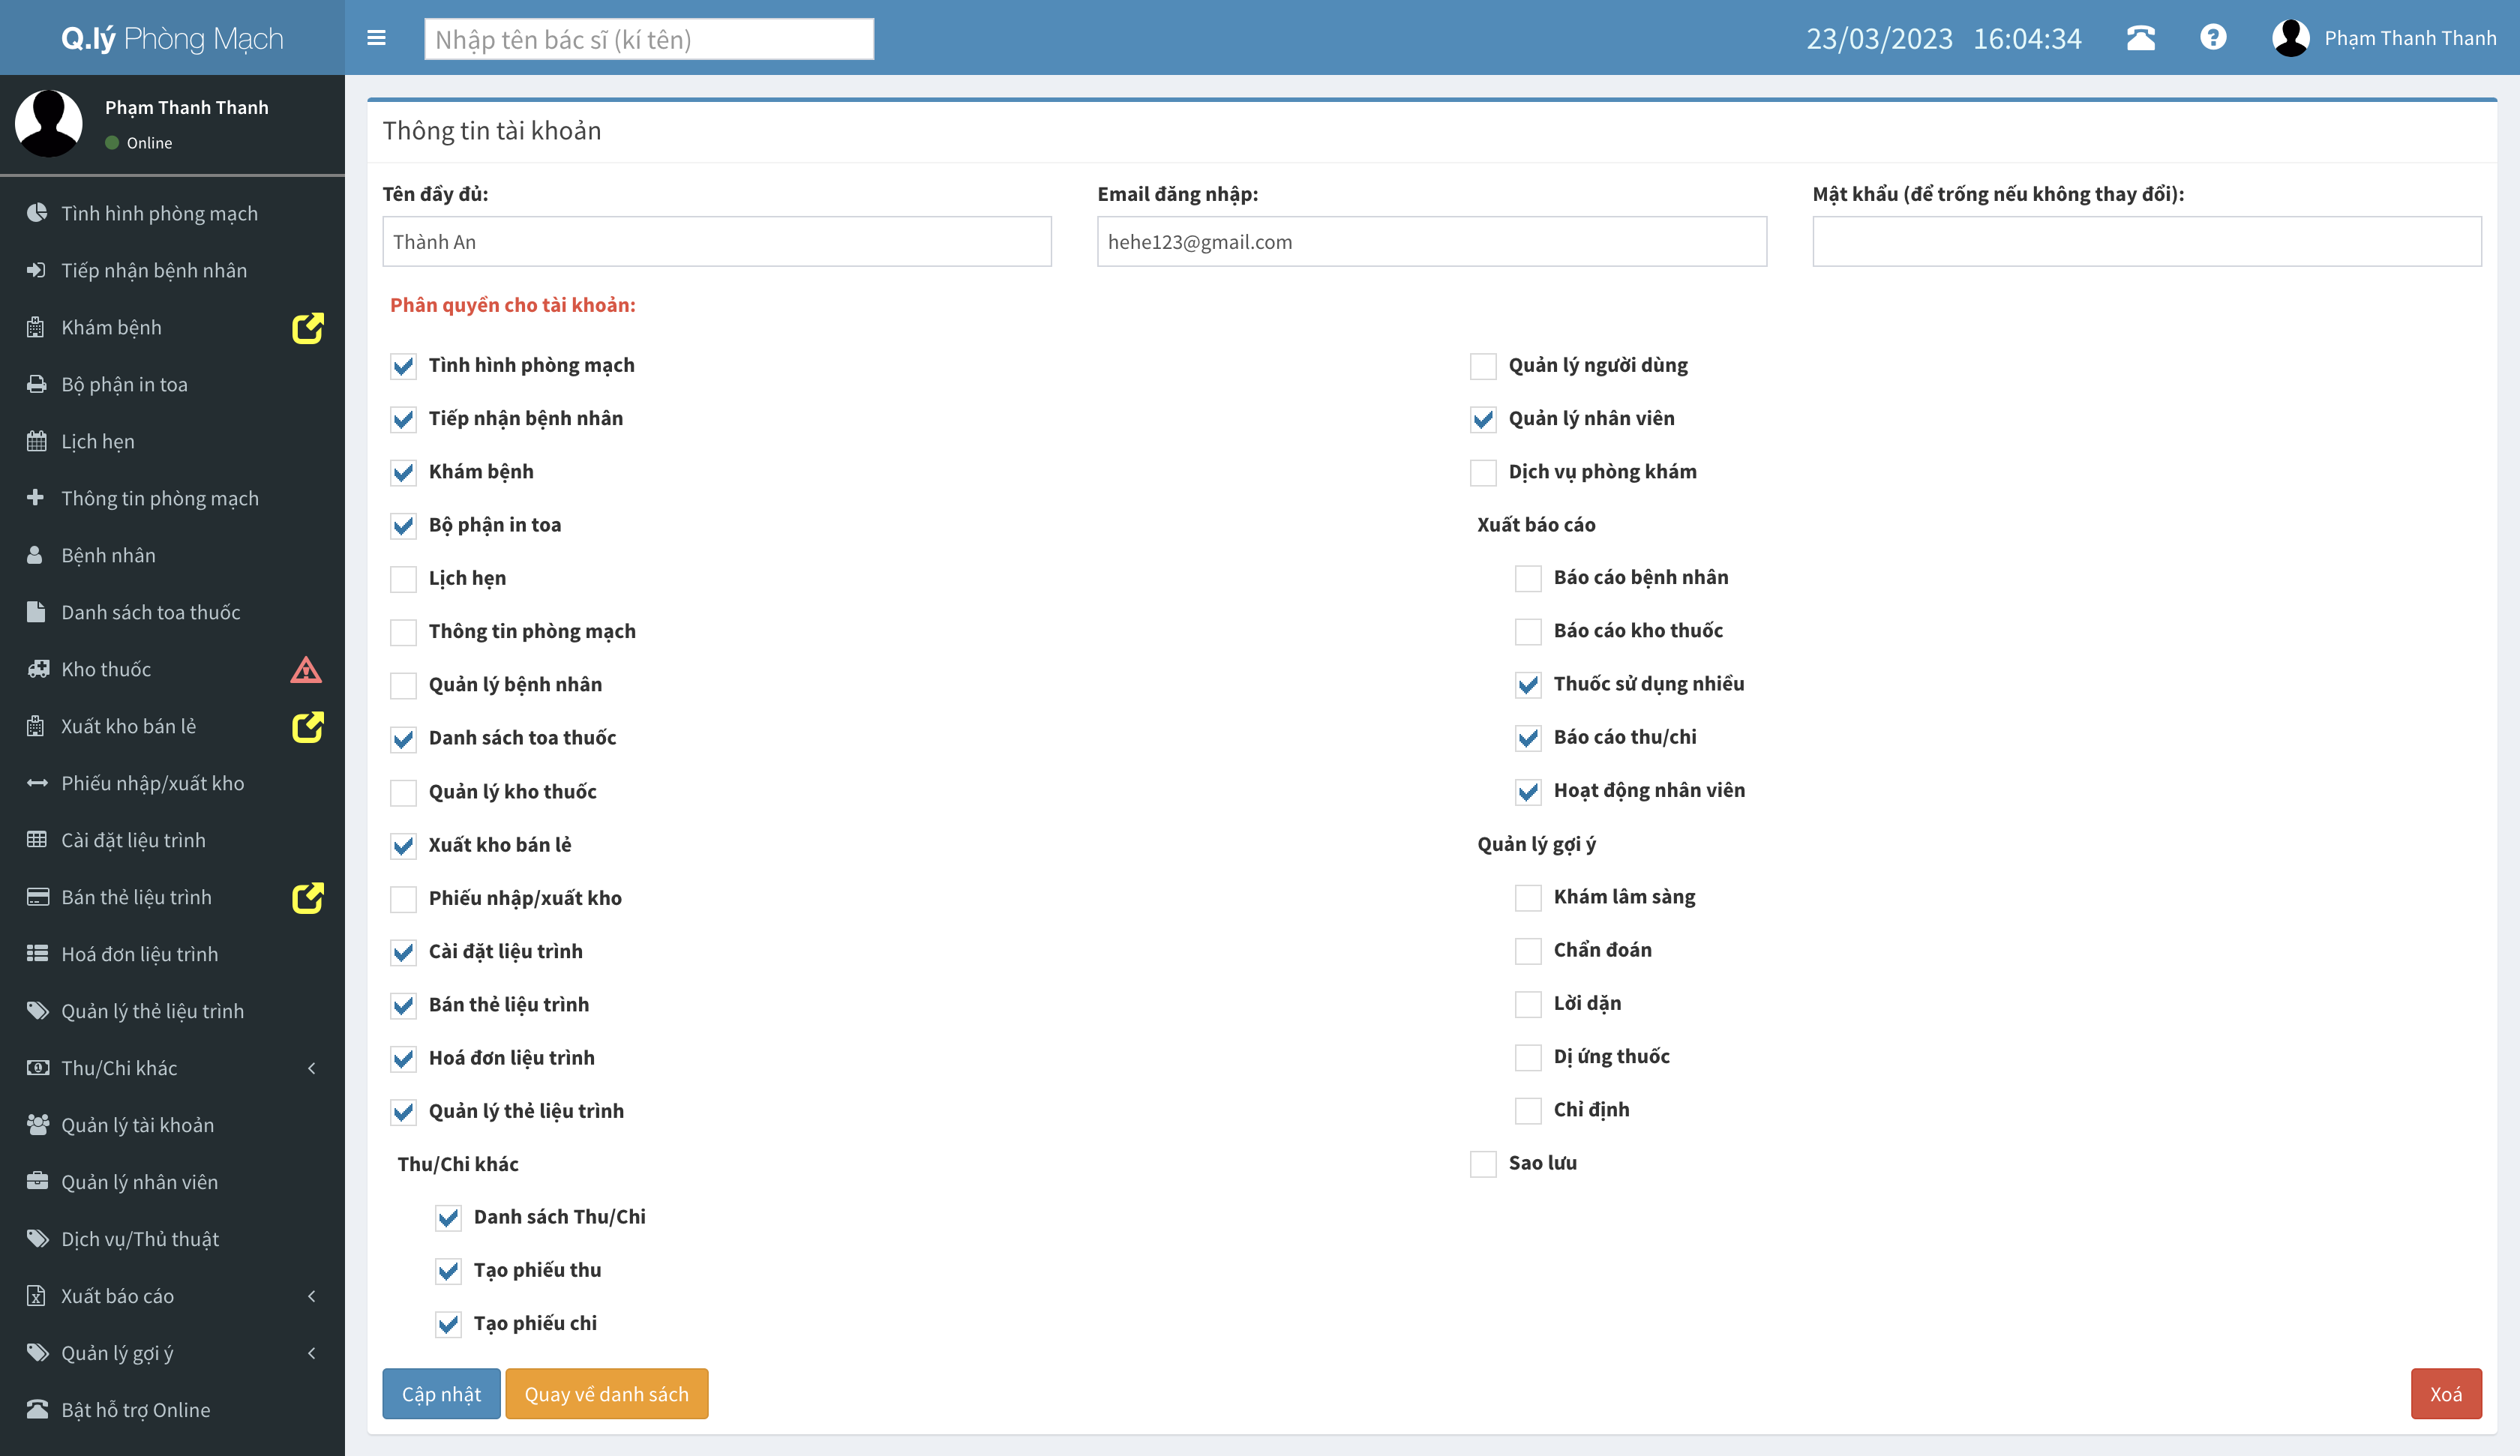Open Xuất kho bán lẻ external link icon
This screenshot has width=2520, height=1456.
click(x=307, y=727)
